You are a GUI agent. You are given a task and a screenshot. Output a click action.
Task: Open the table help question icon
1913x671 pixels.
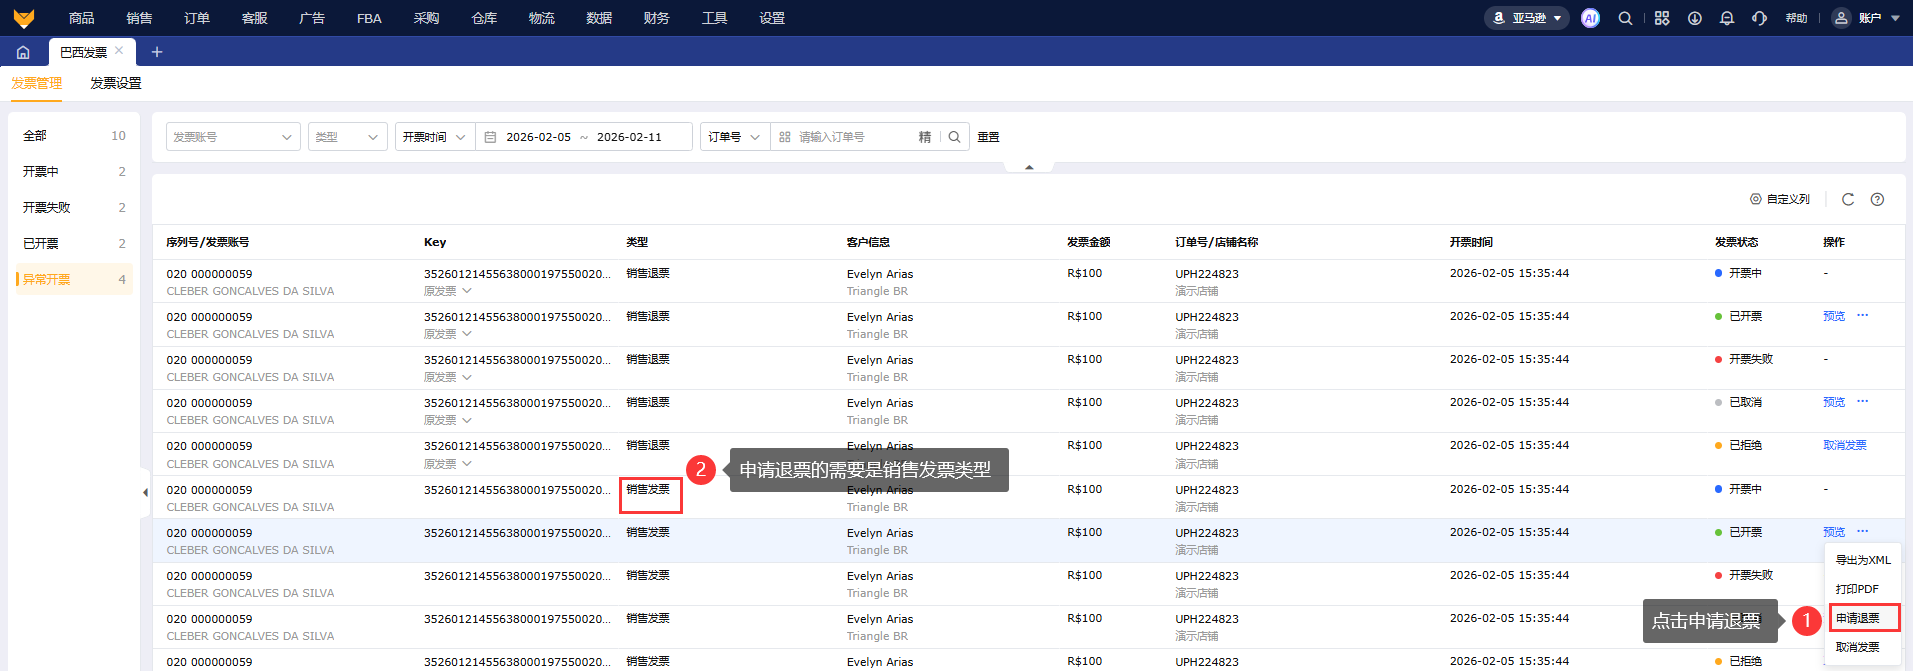click(x=1877, y=199)
